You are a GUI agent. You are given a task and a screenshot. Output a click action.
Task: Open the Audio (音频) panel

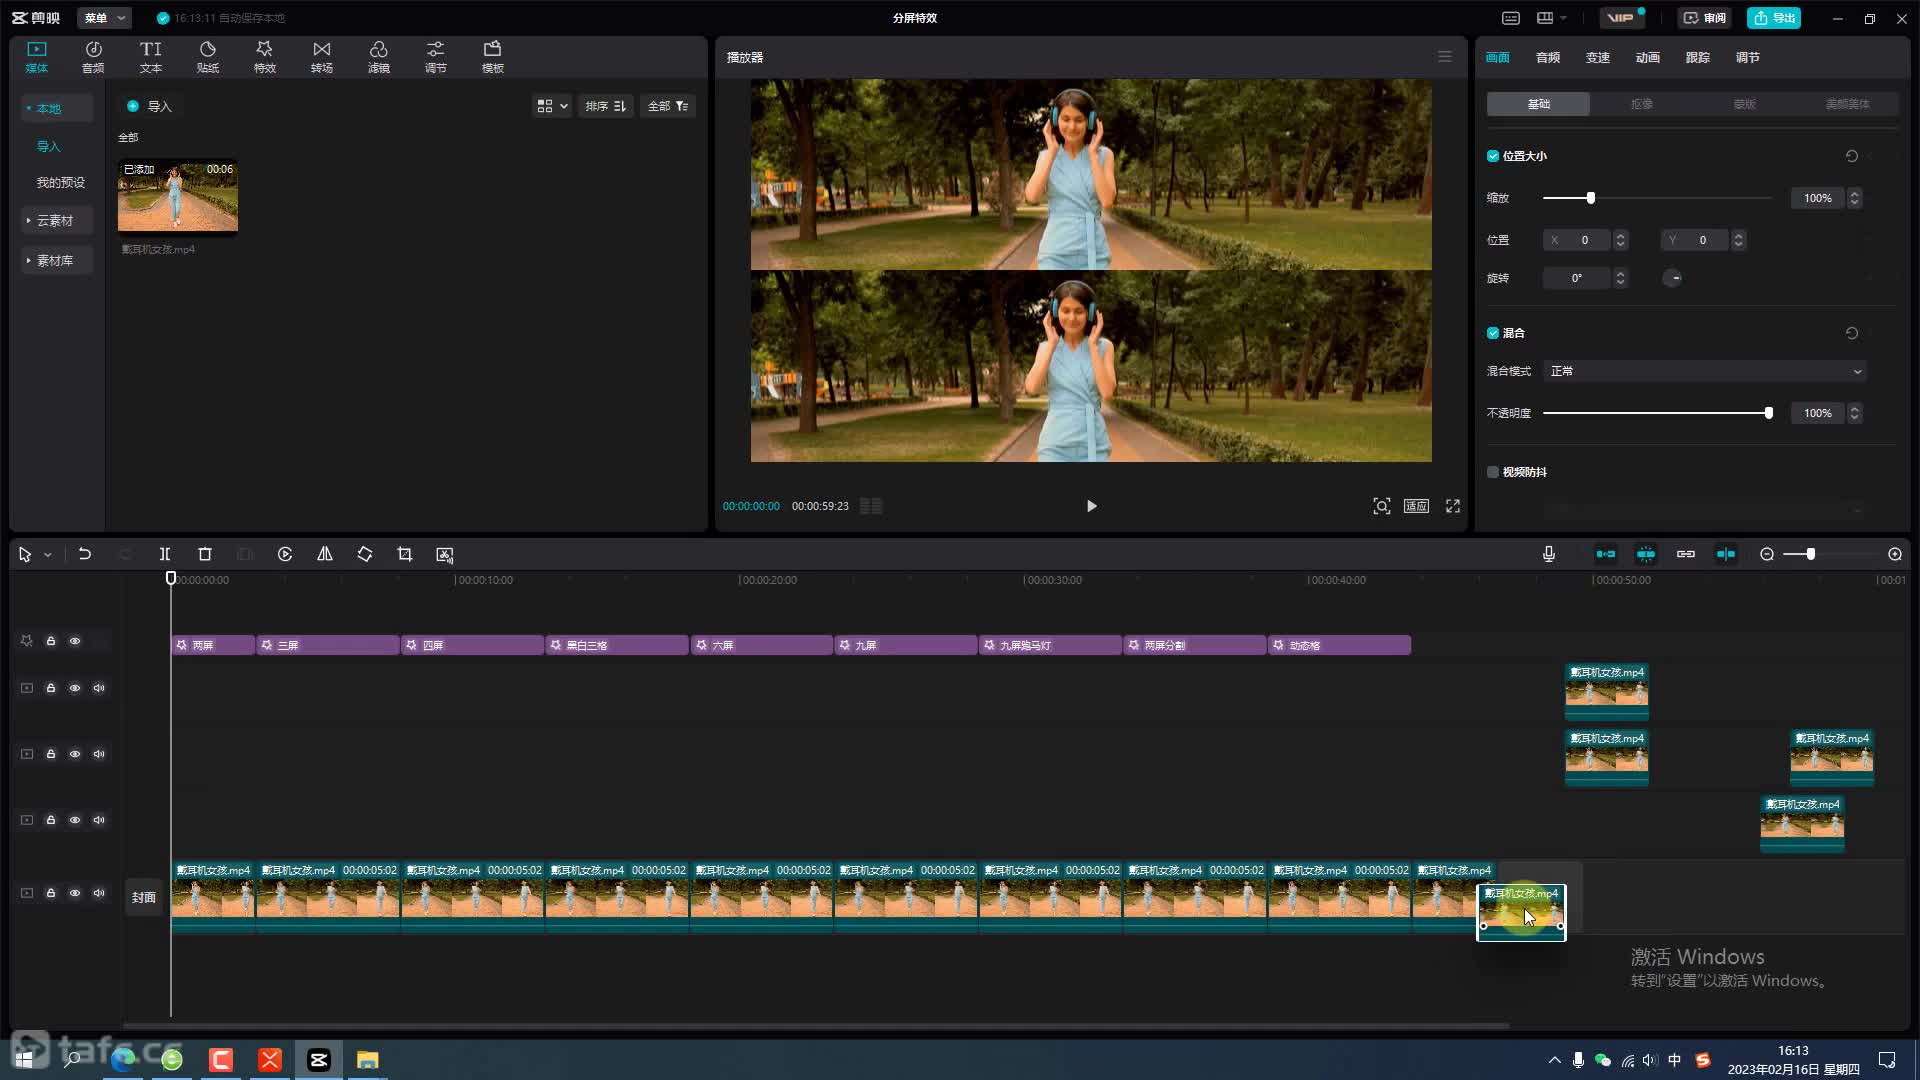(x=93, y=57)
